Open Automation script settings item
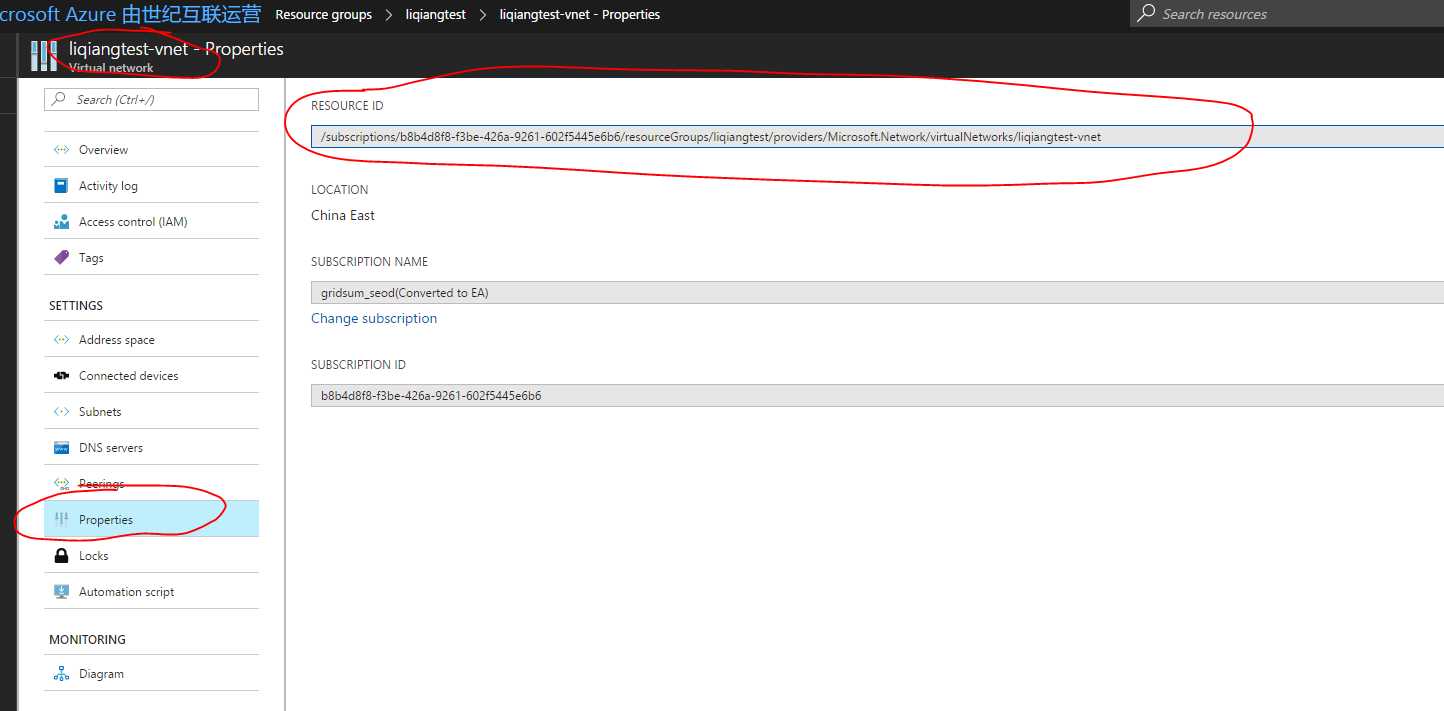This screenshot has width=1444, height=711. coord(151,591)
